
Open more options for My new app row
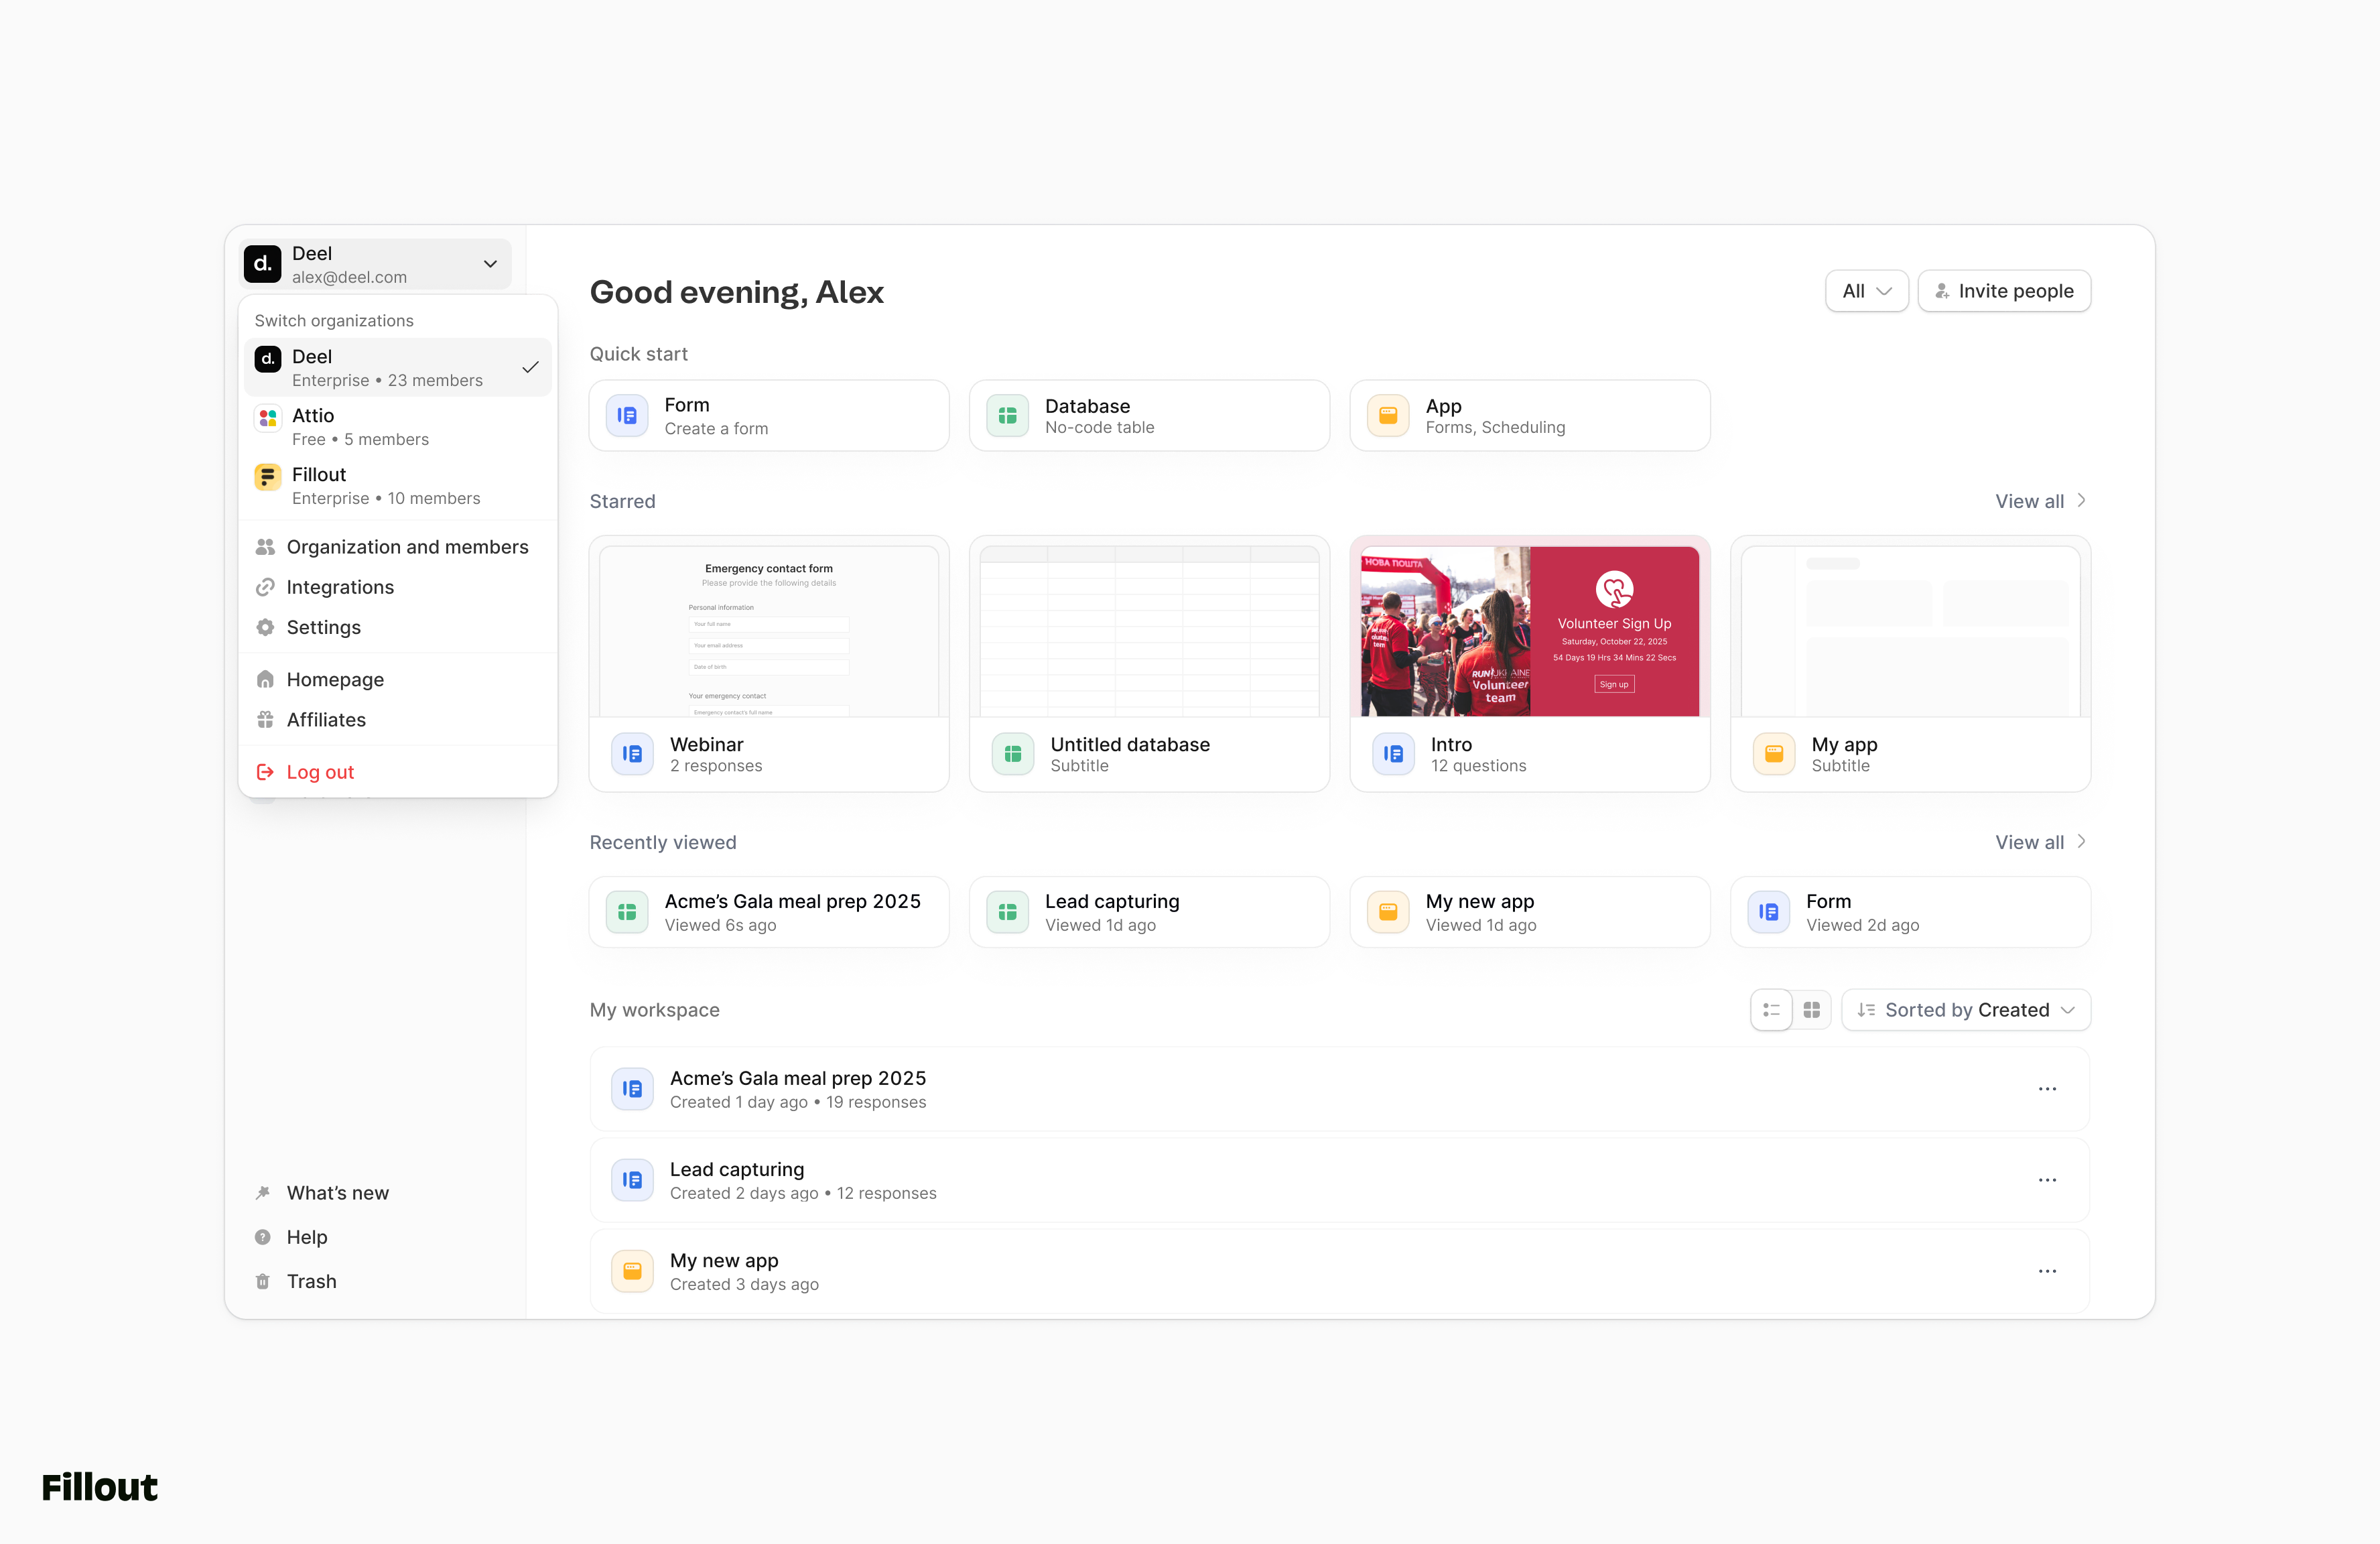pos(2047,1271)
